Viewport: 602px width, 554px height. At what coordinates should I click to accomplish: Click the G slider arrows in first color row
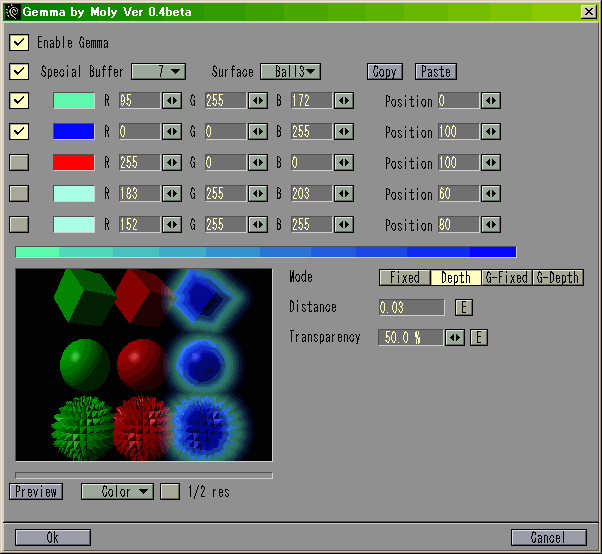pos(258,101)
